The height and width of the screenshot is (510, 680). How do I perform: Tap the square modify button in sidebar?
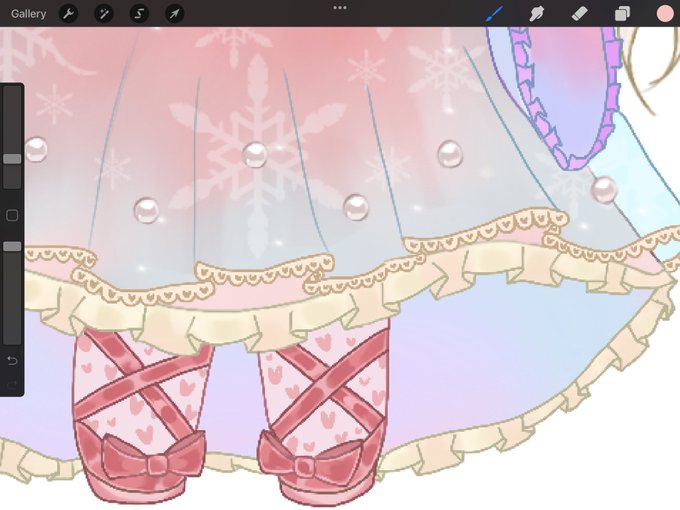[x=12, y=216]
